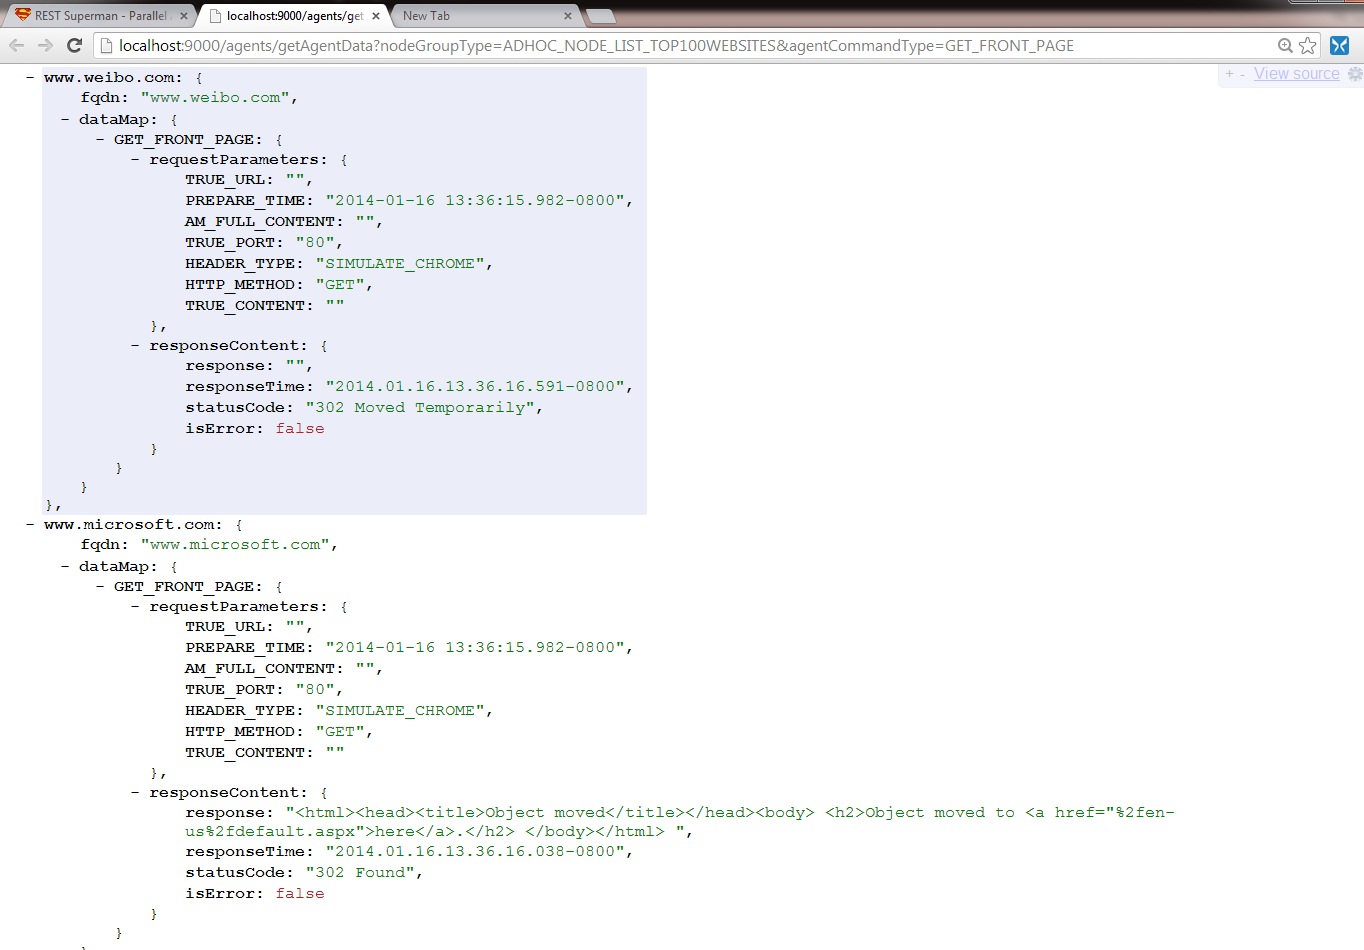Click the browser Back arrow
The image size is (1364, 950).
[x=17, y=45]
